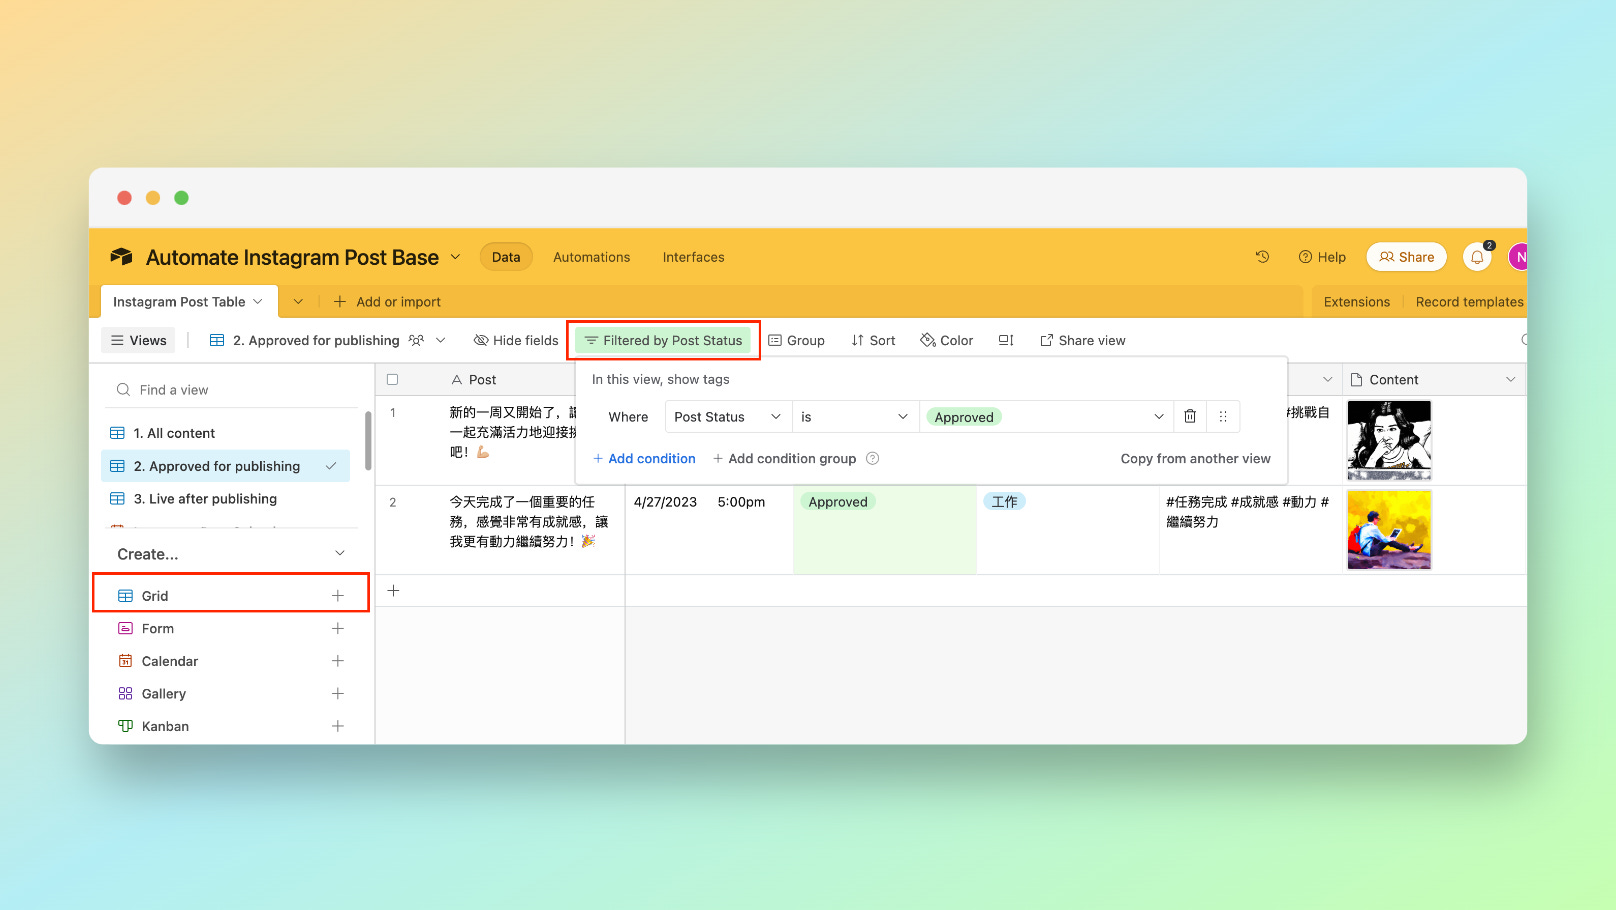Viewport: 1616px width, 910px height.
Task: Click Copy from another view
Action: click(x=1196, y=458)
